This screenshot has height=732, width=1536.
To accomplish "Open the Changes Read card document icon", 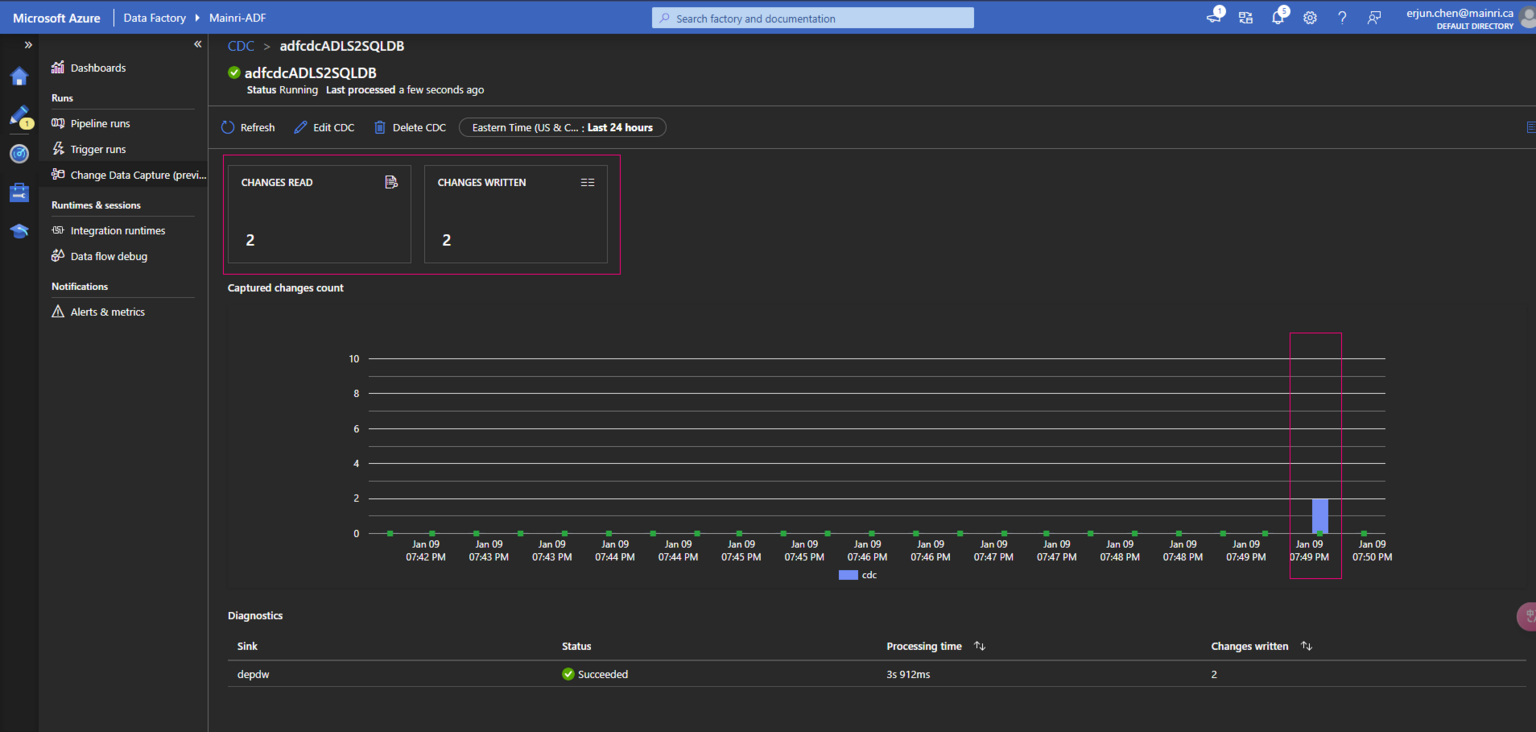I will (391, 182).
